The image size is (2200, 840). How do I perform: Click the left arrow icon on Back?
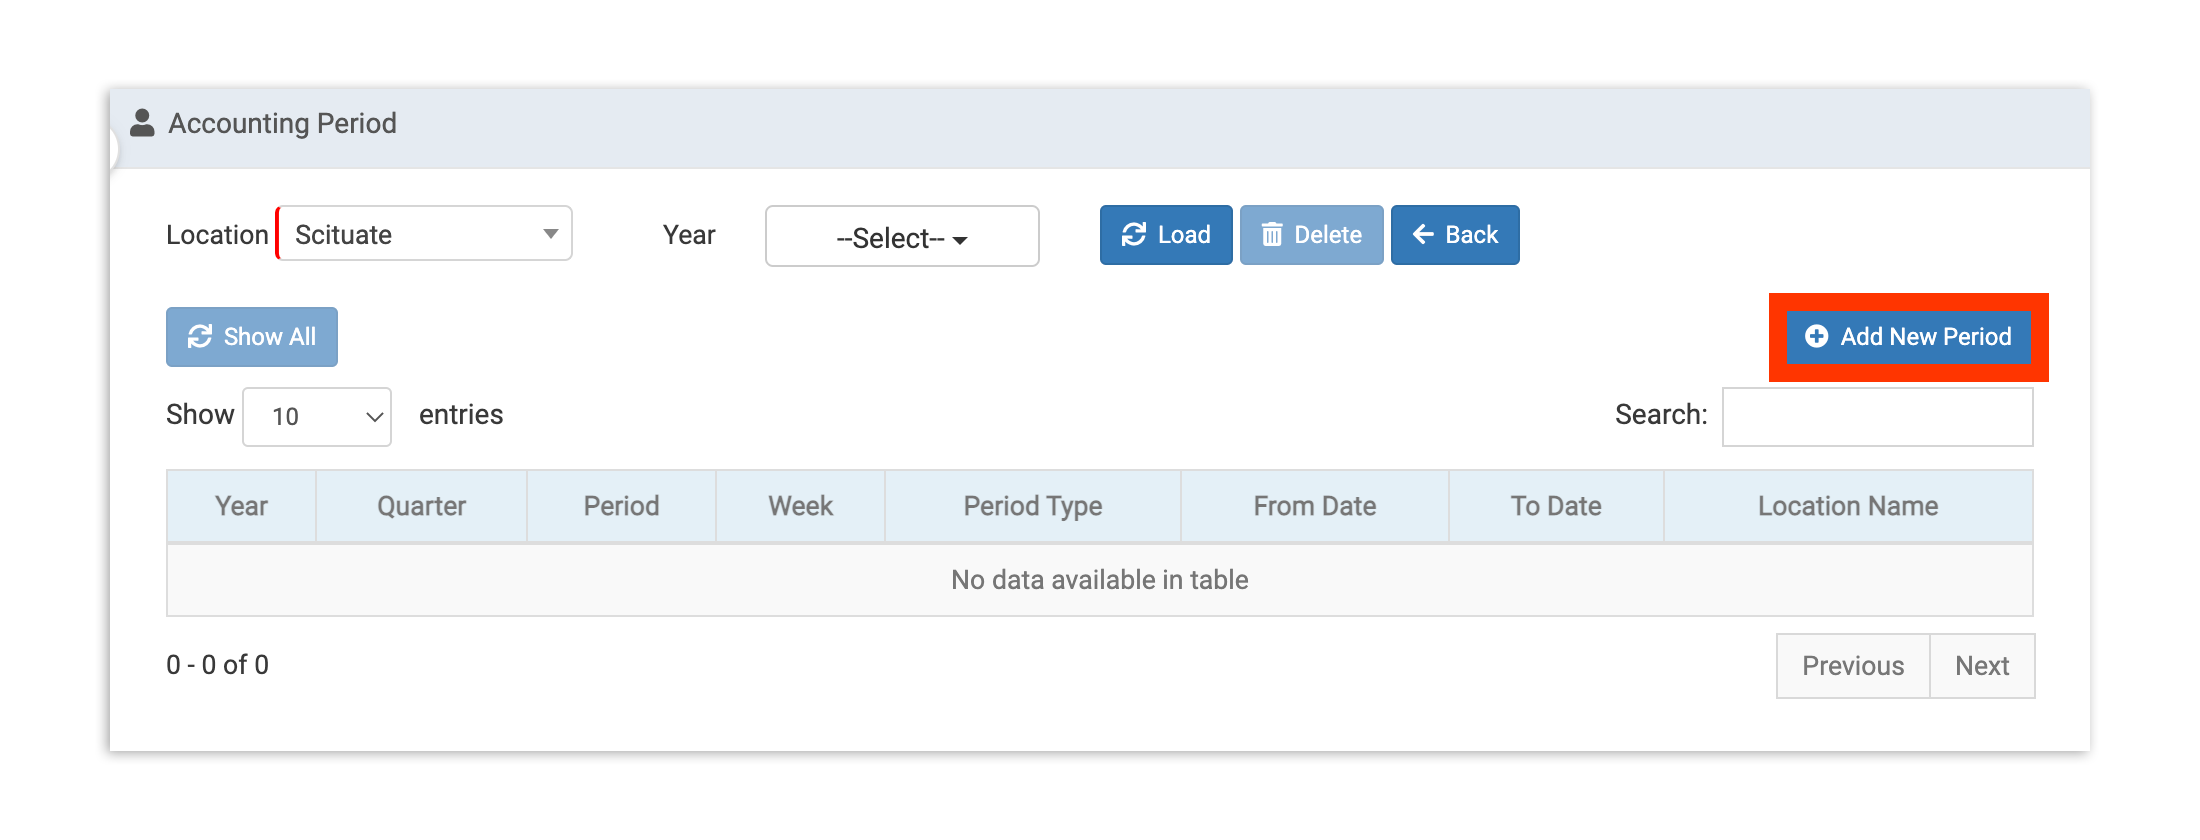[1423, 235]
